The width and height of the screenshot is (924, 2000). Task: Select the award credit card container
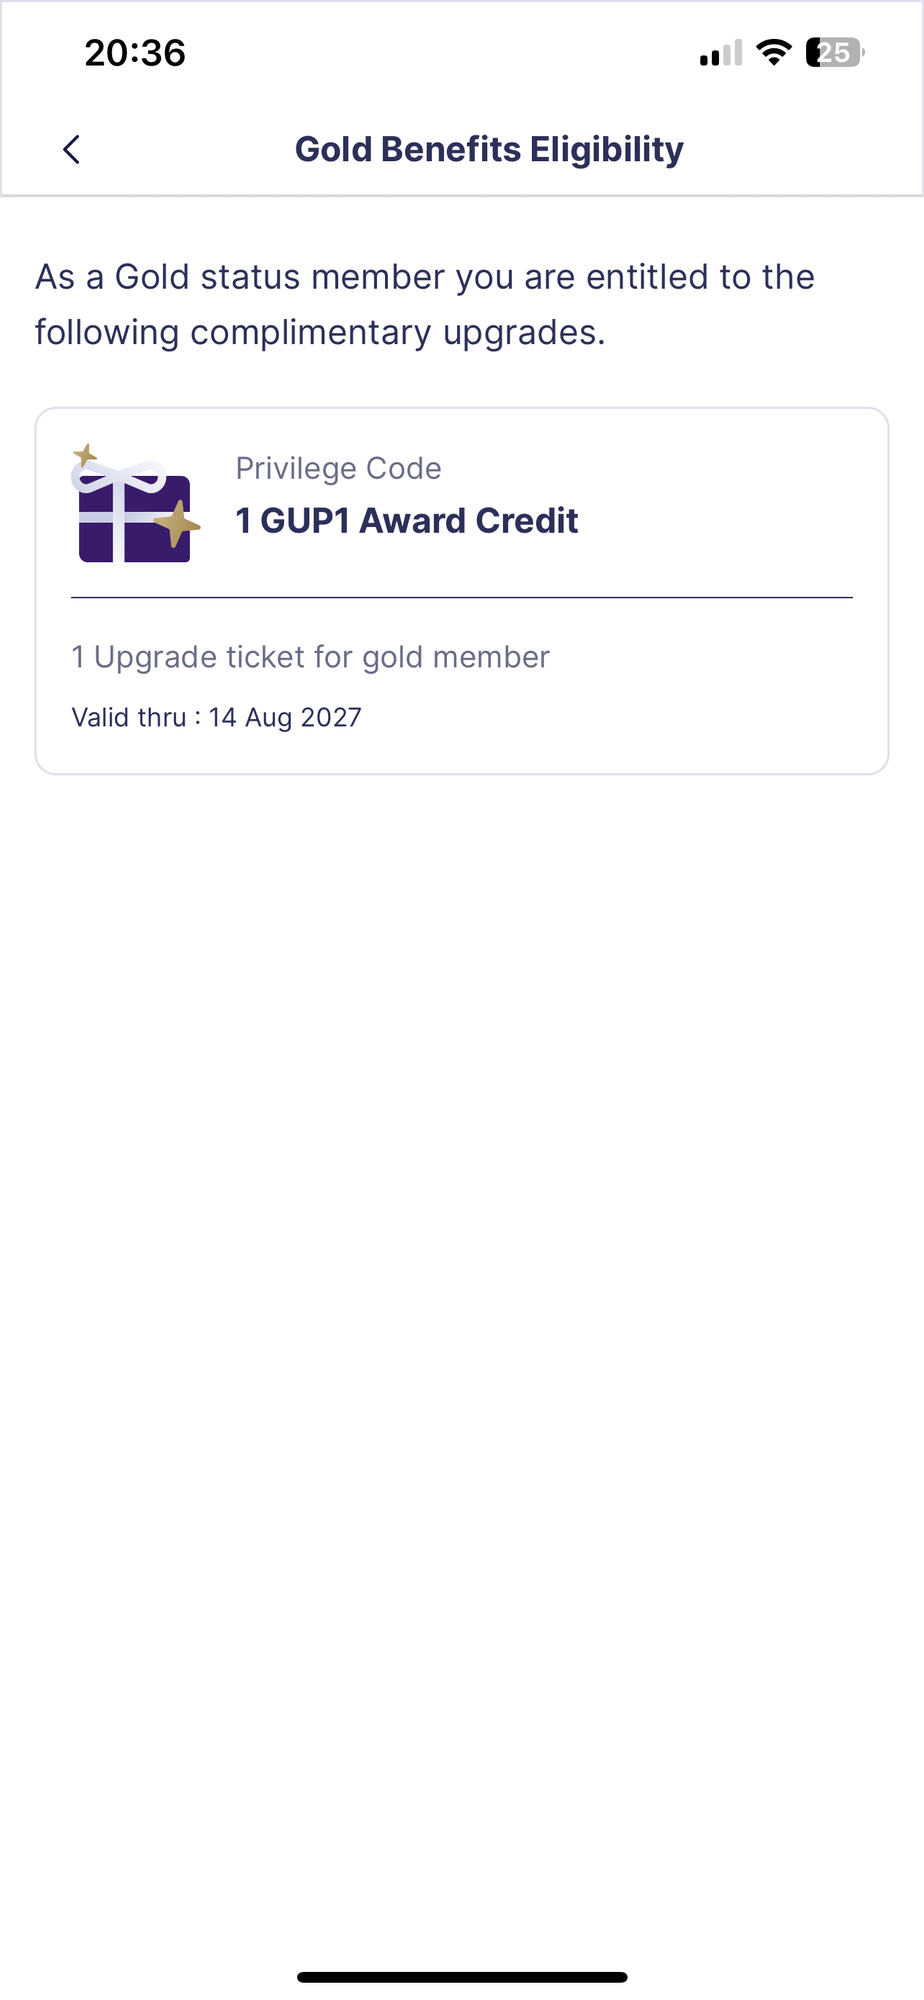462,591
